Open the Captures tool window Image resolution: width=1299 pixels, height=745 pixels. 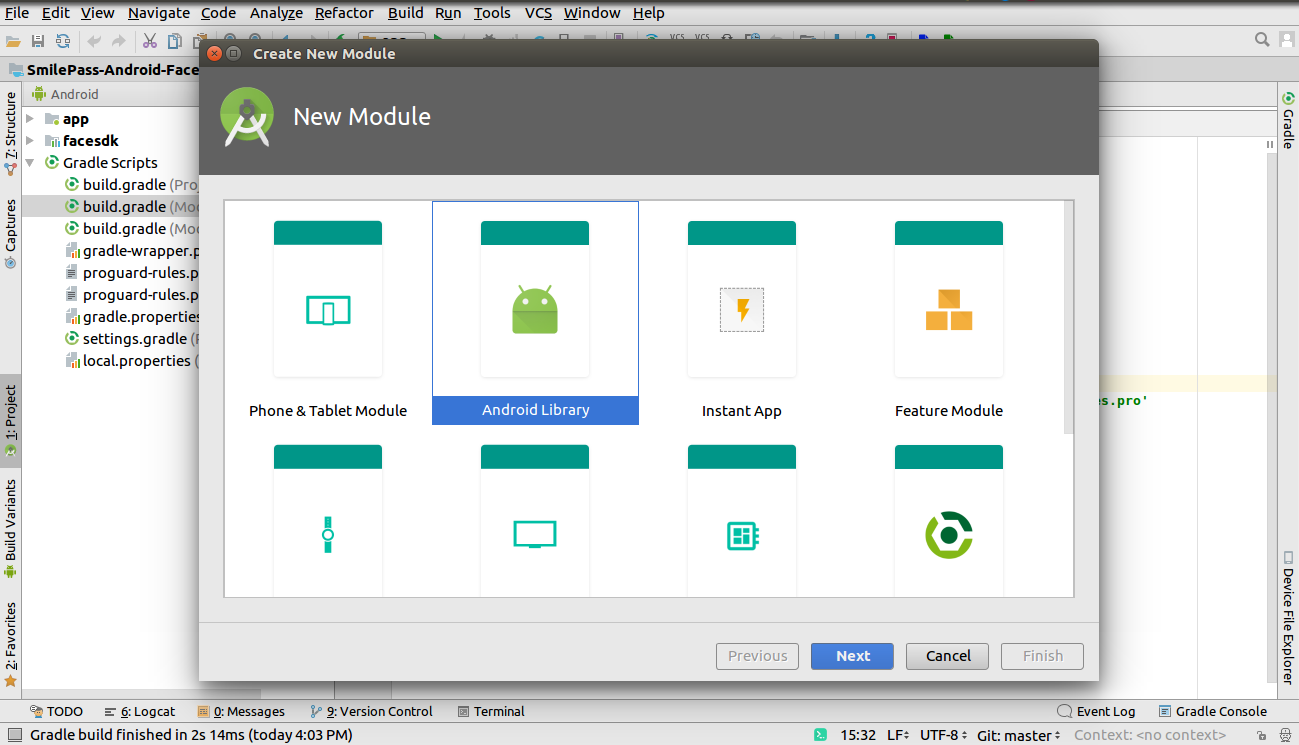(10, 234)
